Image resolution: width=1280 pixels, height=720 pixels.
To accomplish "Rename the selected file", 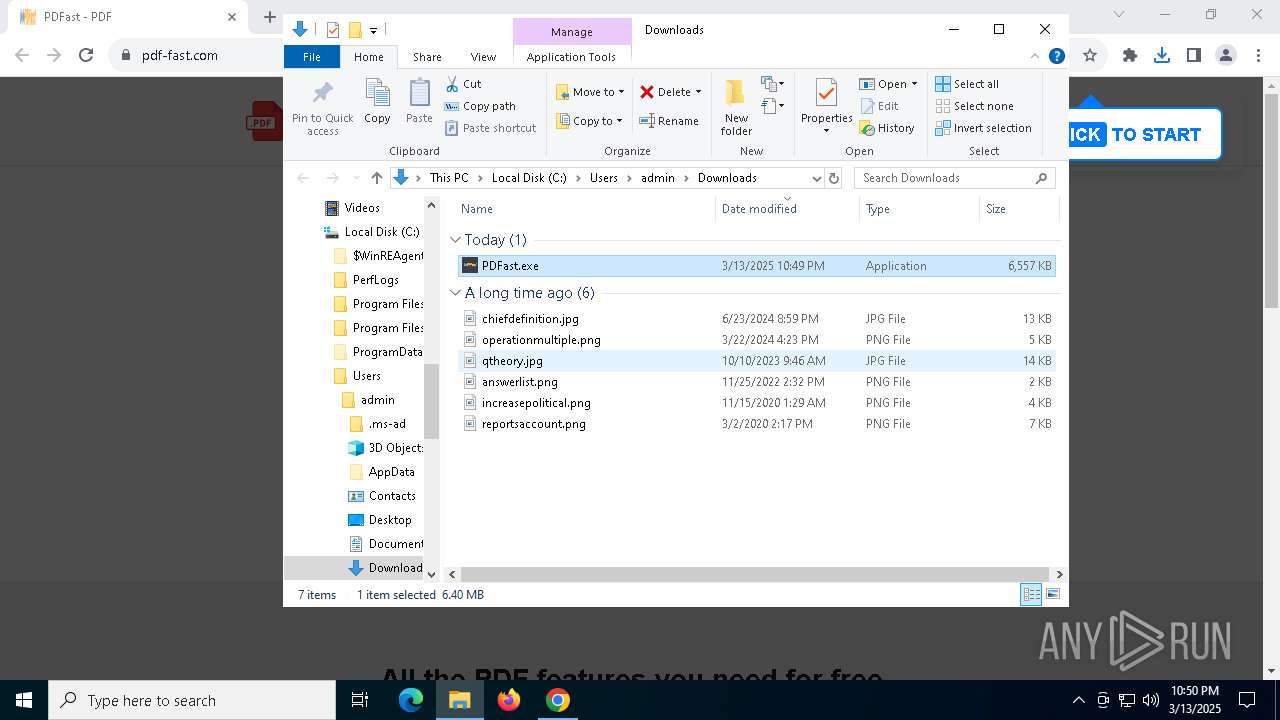I will (669, 121).
